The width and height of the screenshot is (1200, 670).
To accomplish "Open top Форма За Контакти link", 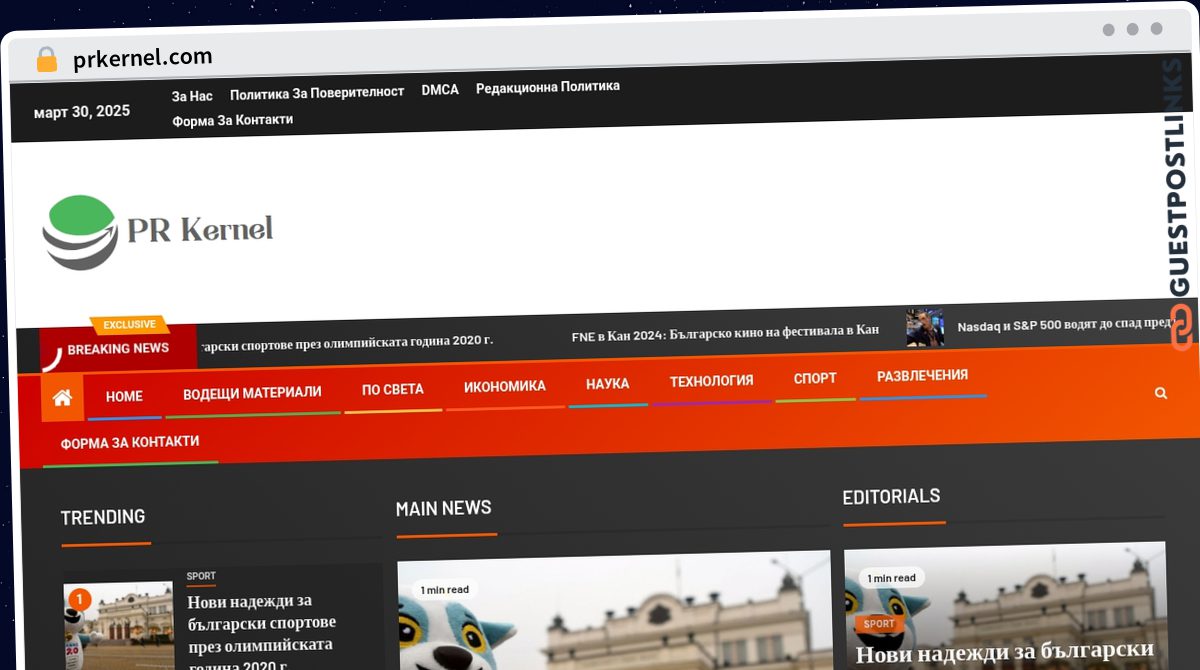I will (232, 120).
